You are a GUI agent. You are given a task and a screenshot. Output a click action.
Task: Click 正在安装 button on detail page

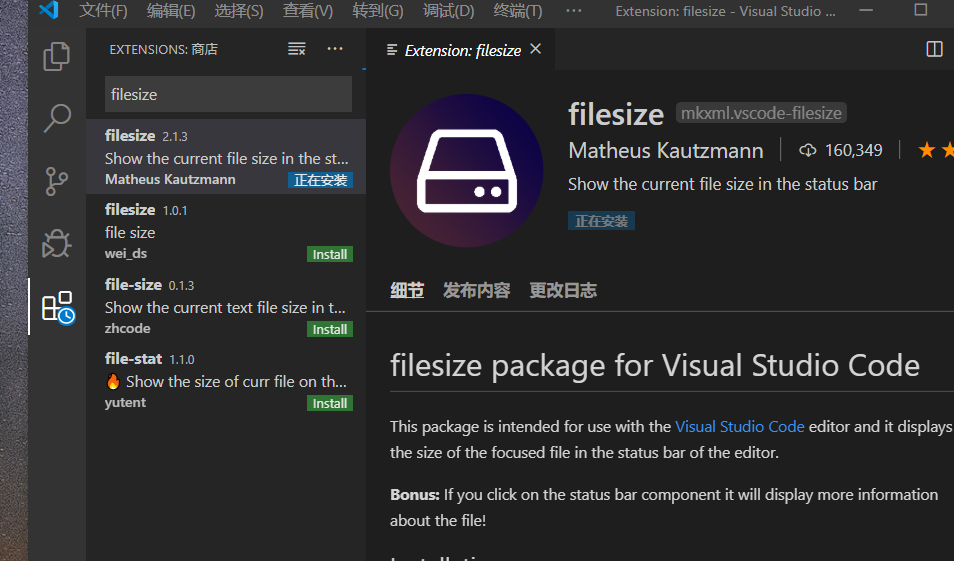(x=601, y=221)
